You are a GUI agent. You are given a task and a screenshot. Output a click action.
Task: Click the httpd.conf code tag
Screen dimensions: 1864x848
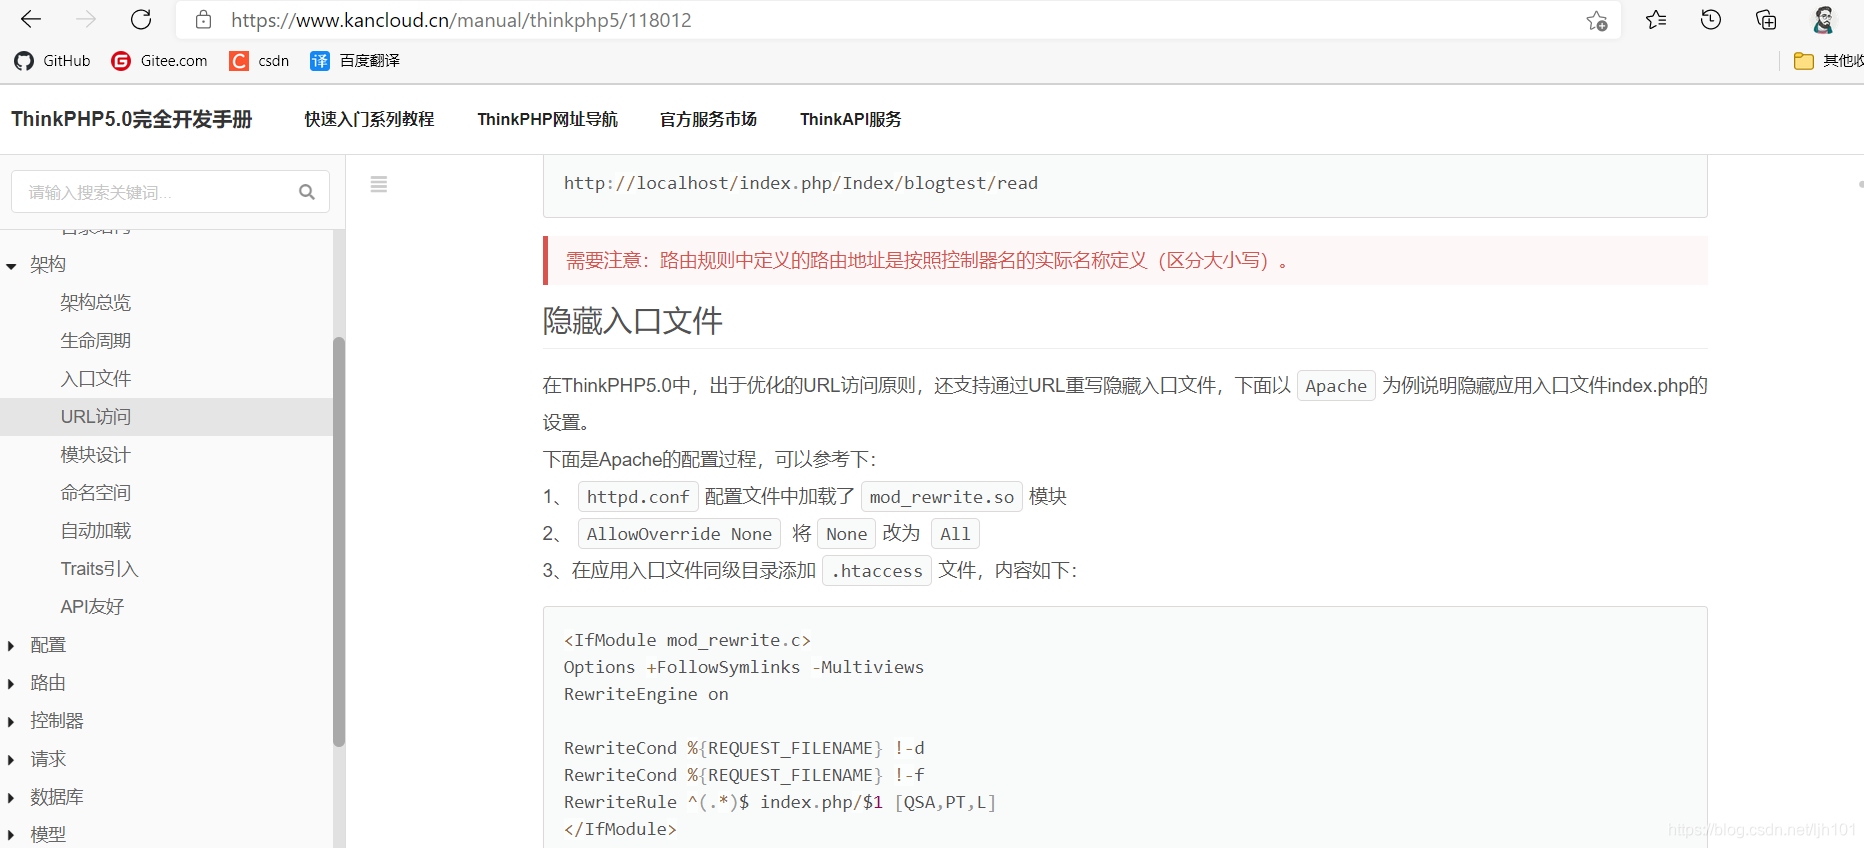tap(638, 497)
